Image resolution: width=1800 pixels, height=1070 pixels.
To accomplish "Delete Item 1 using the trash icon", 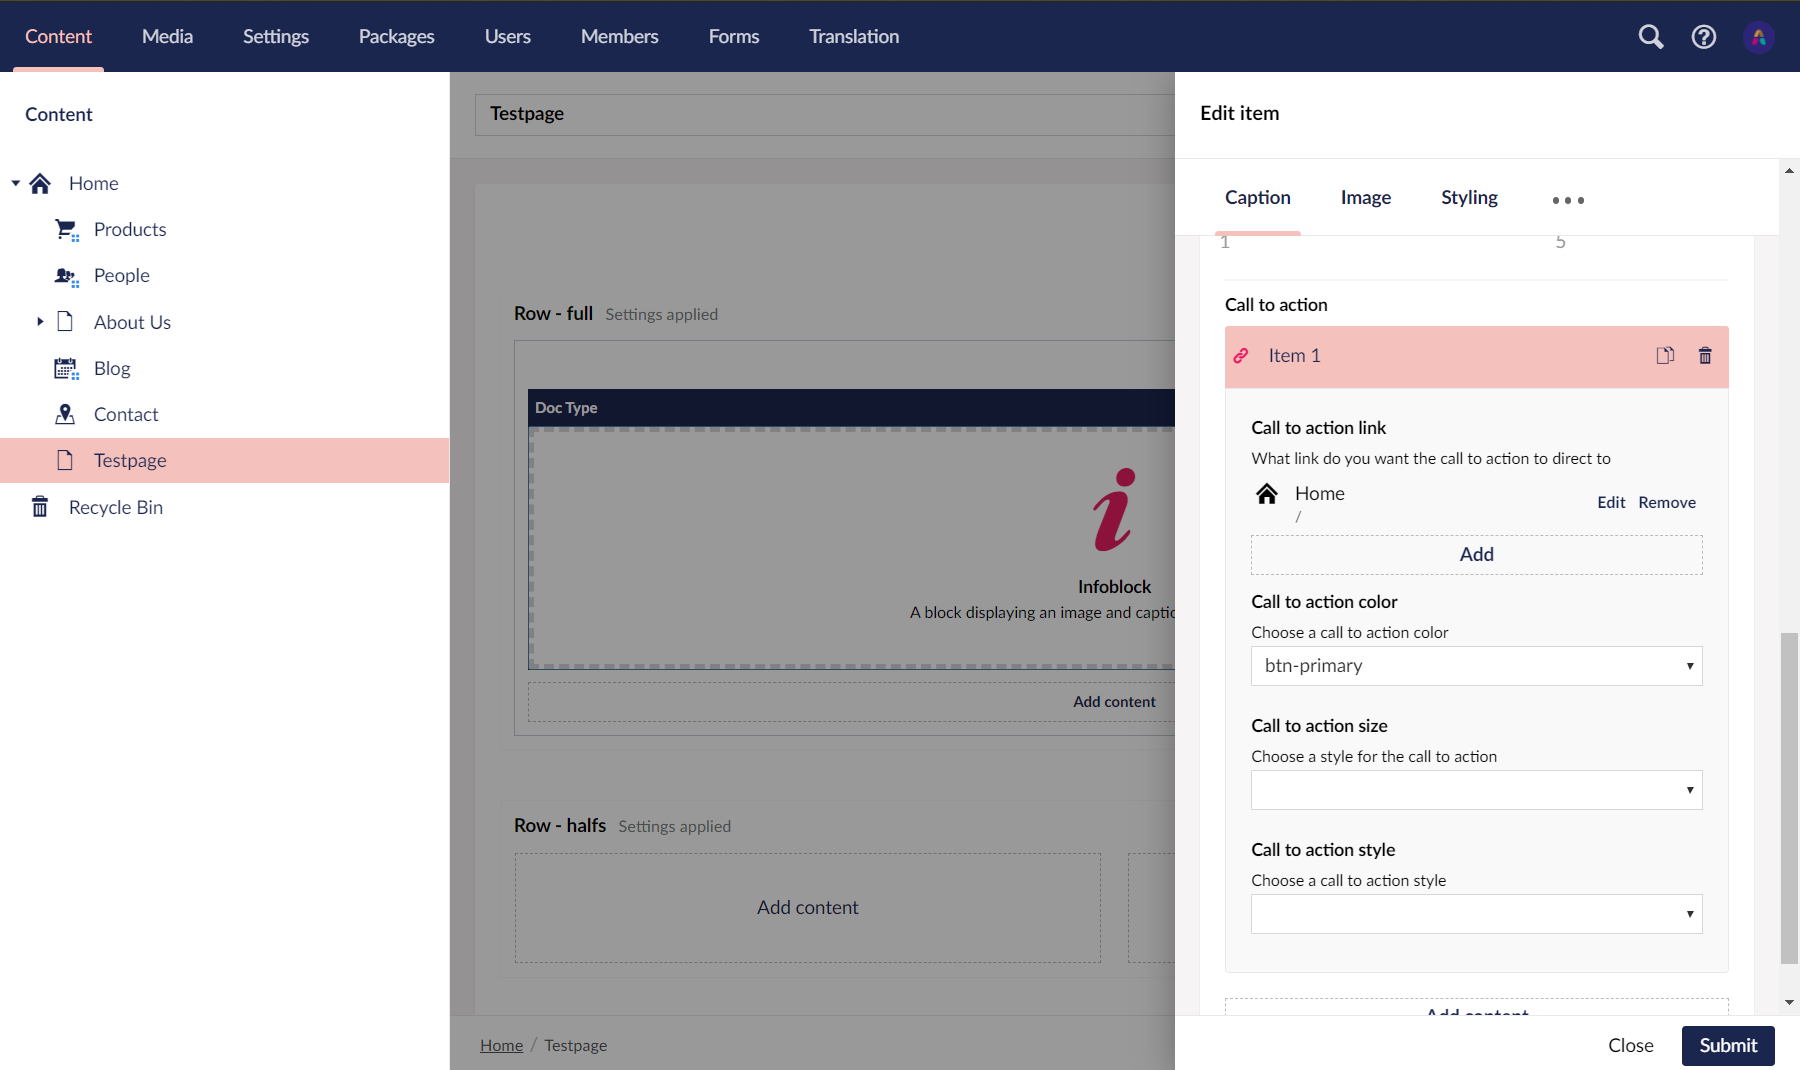I will click(x=1706, y=355).
